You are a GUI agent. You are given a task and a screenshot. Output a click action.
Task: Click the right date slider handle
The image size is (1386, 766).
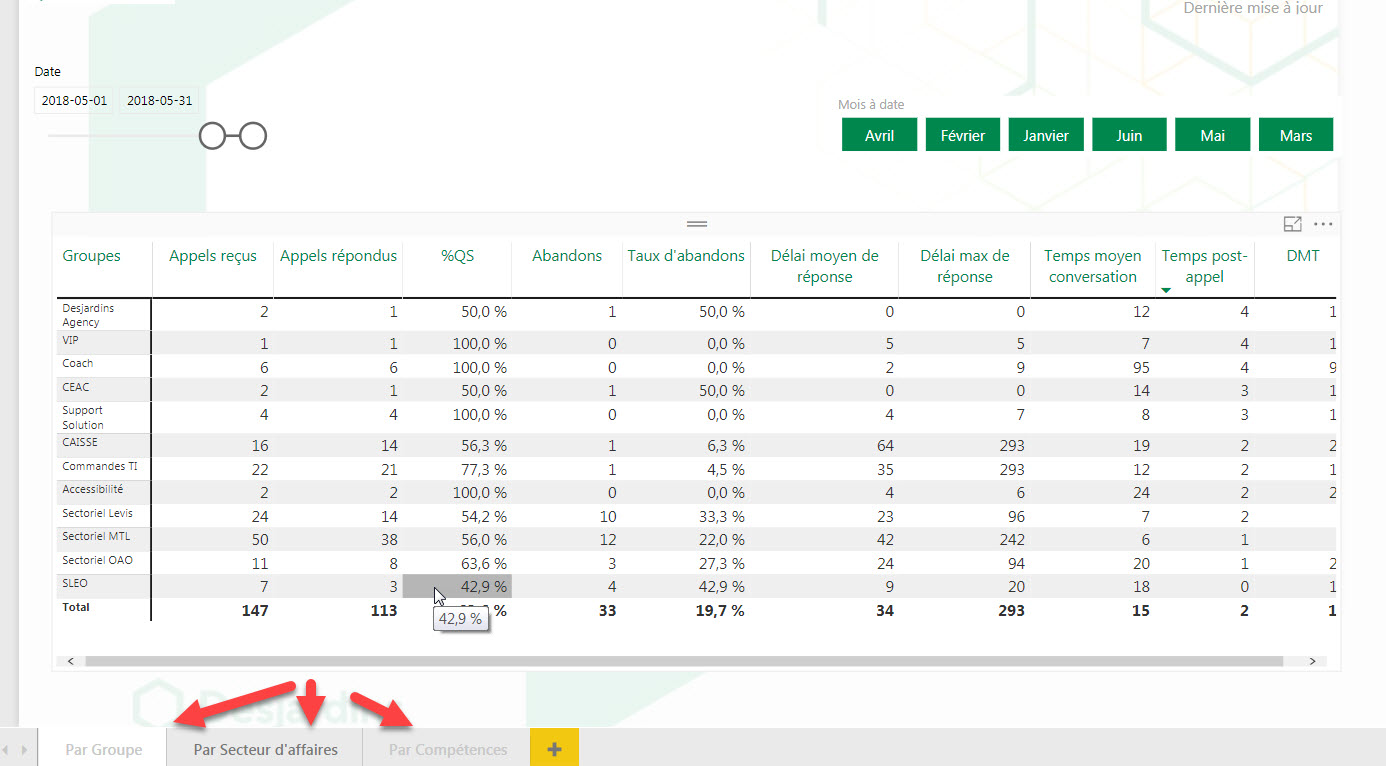253,135
